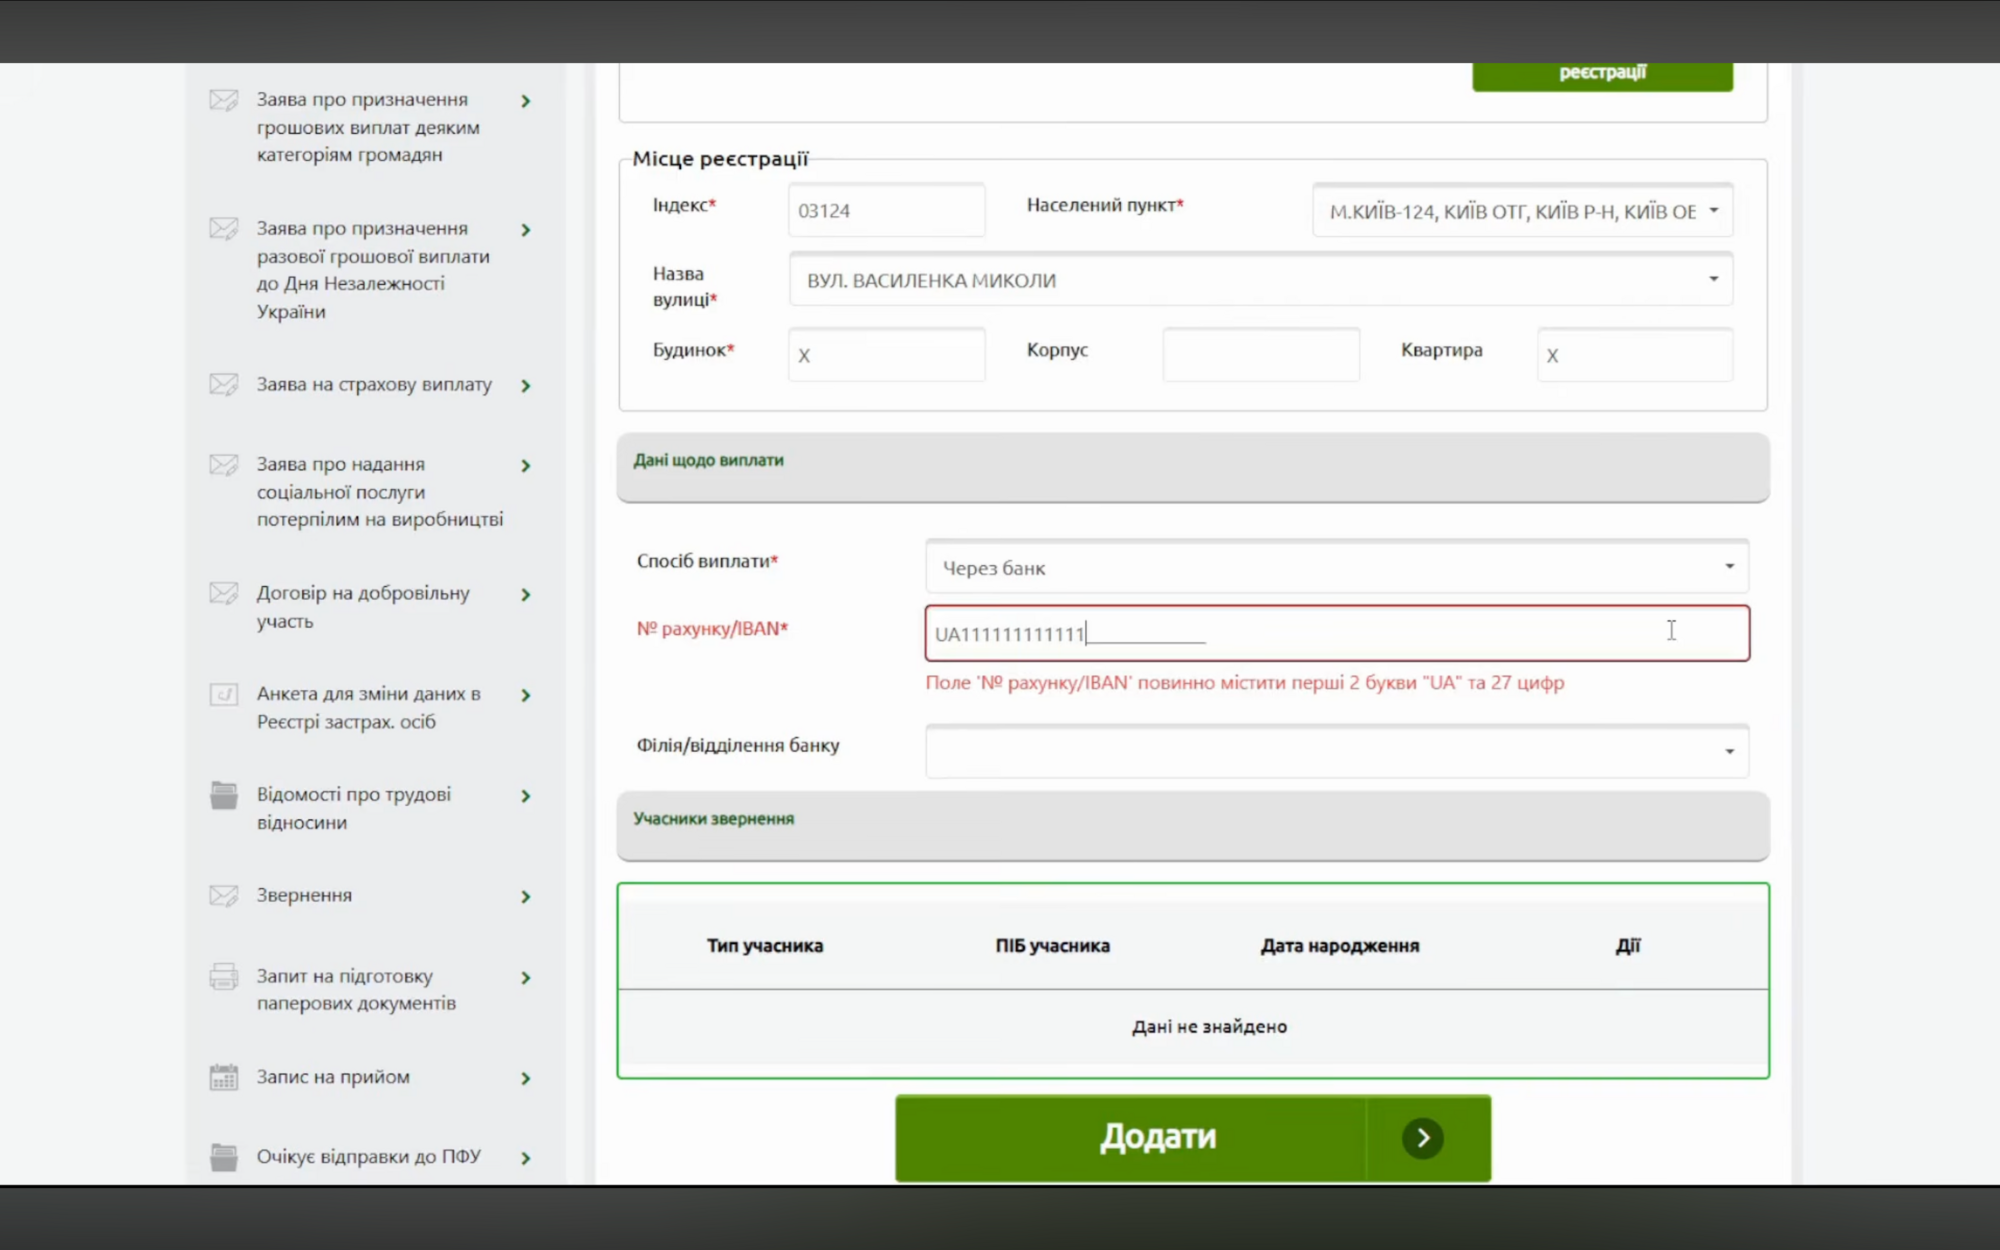Click the green "реєстрації" button at top
2000x1250 pixels.
coord(1601,72)
